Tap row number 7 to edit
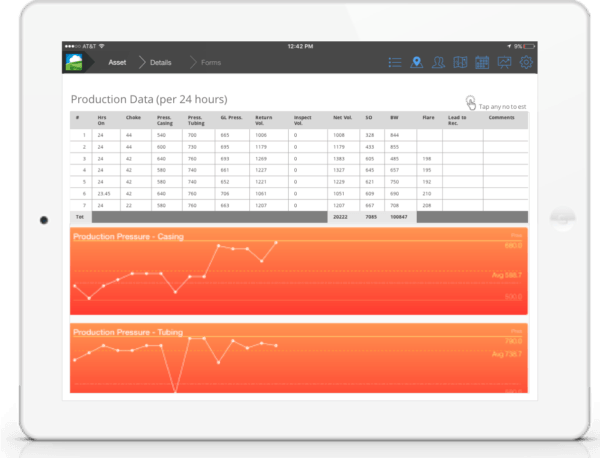Viewport: 600px width, 458px height. click(x=84, y=205)
